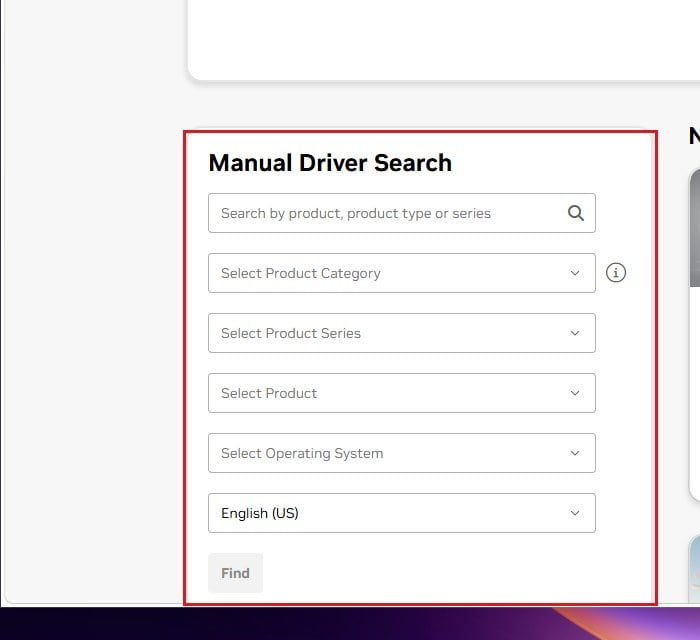Expand the Select Product Series dropdown
700x640 pixels.
(x=401, y=333)
